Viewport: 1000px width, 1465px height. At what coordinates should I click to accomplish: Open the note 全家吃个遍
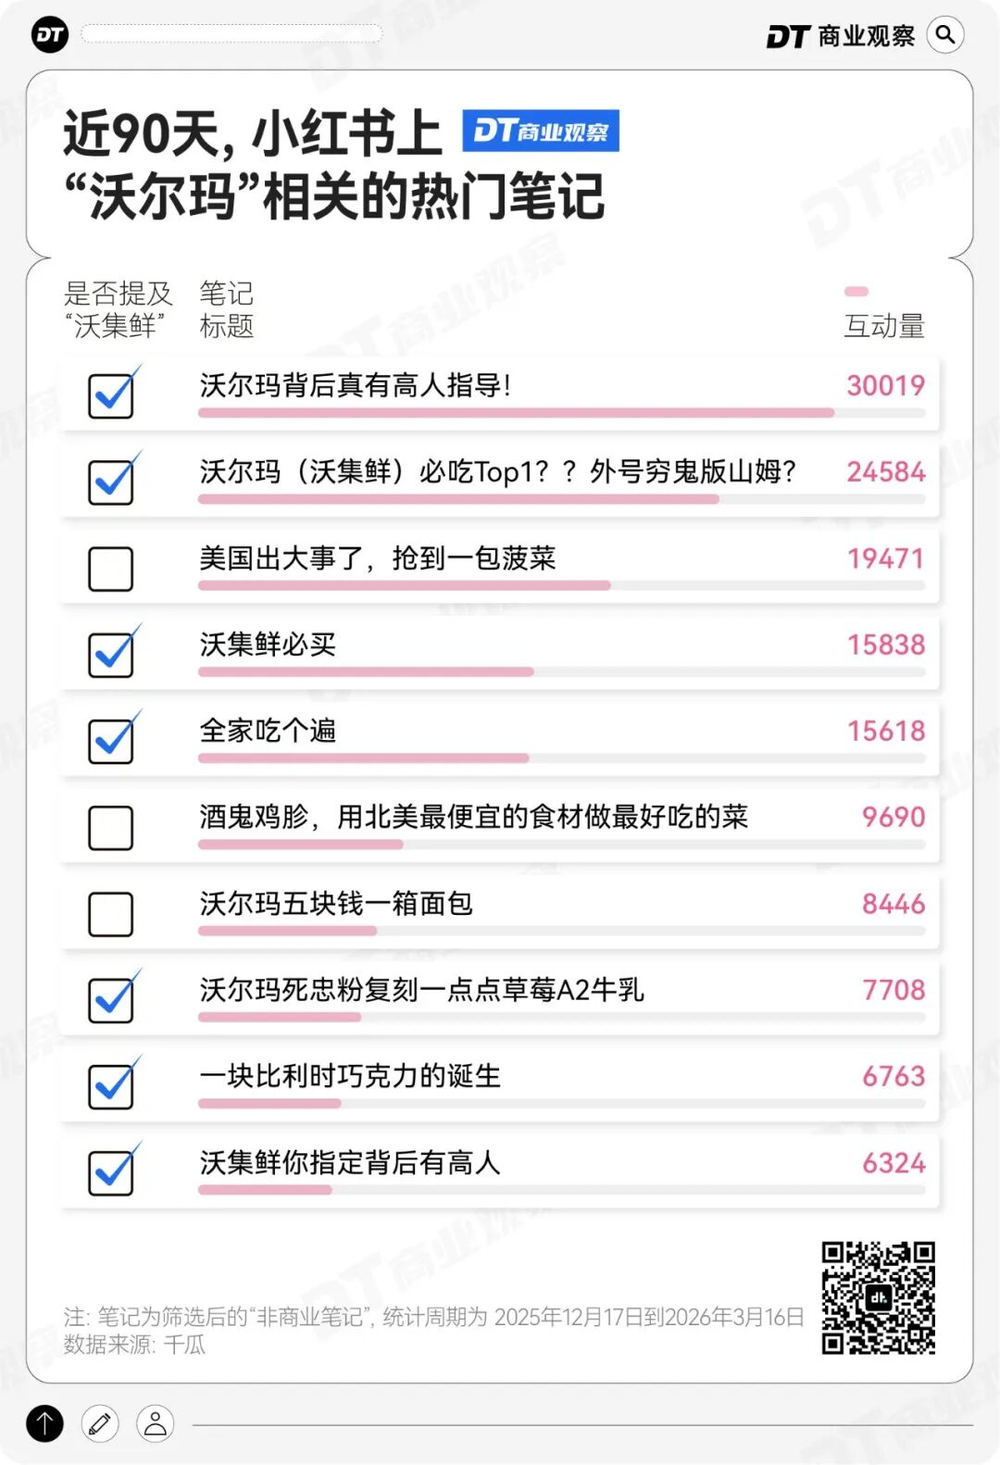pos(268,731)
